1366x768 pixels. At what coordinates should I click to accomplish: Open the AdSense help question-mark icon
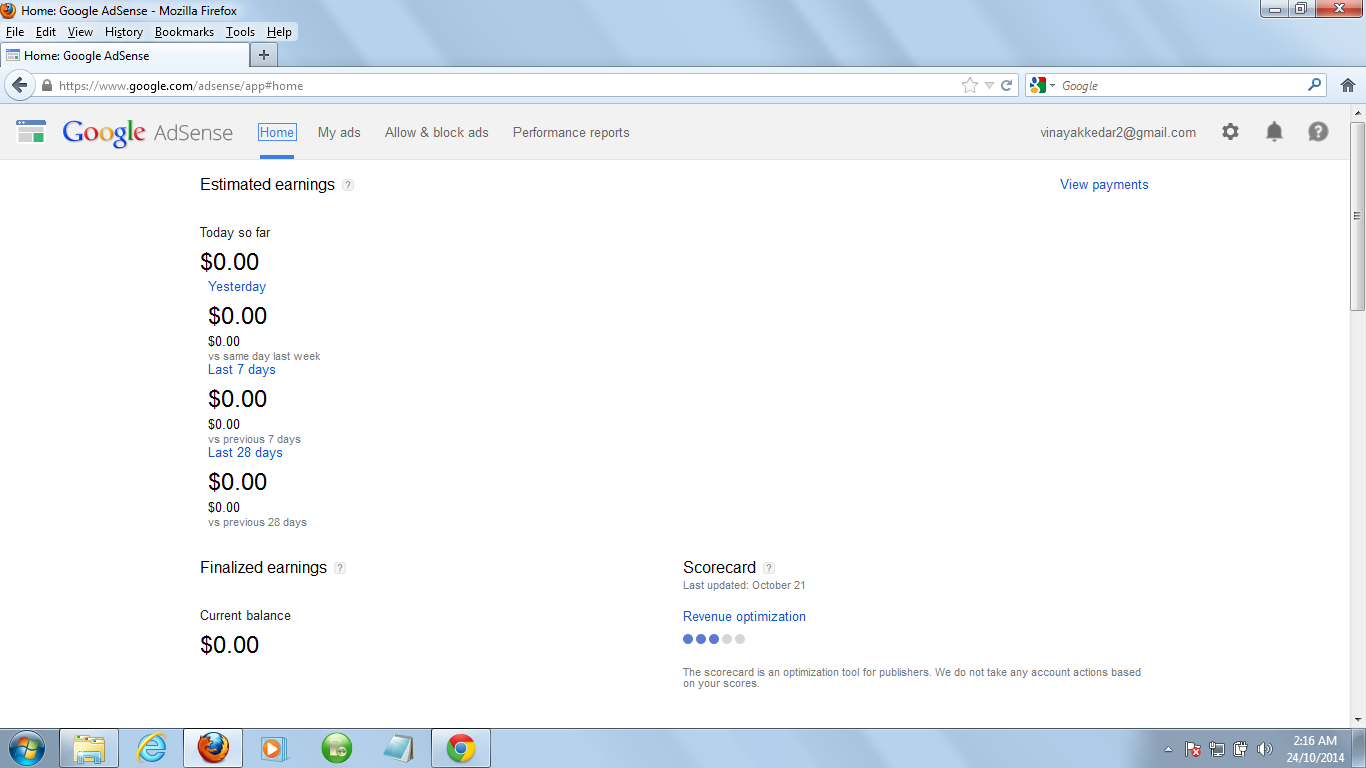[x=1318, y=132]
